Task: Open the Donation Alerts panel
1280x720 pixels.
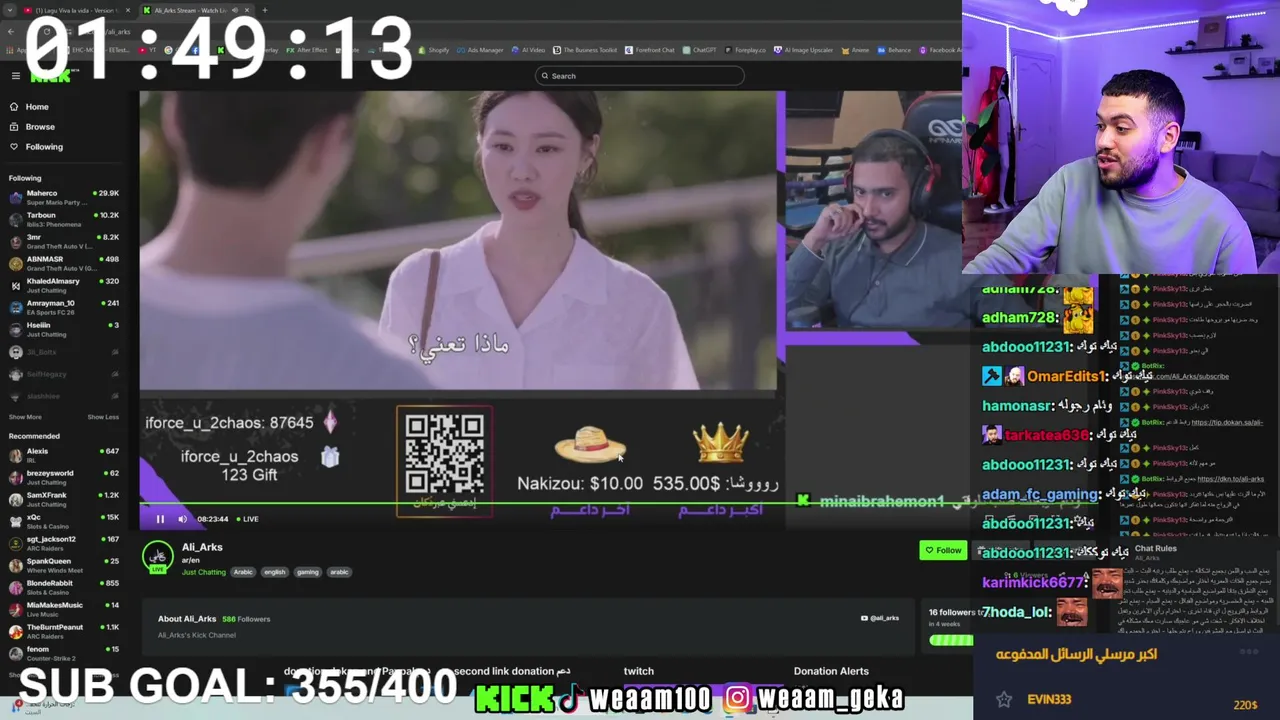Action: coord(831,671)
